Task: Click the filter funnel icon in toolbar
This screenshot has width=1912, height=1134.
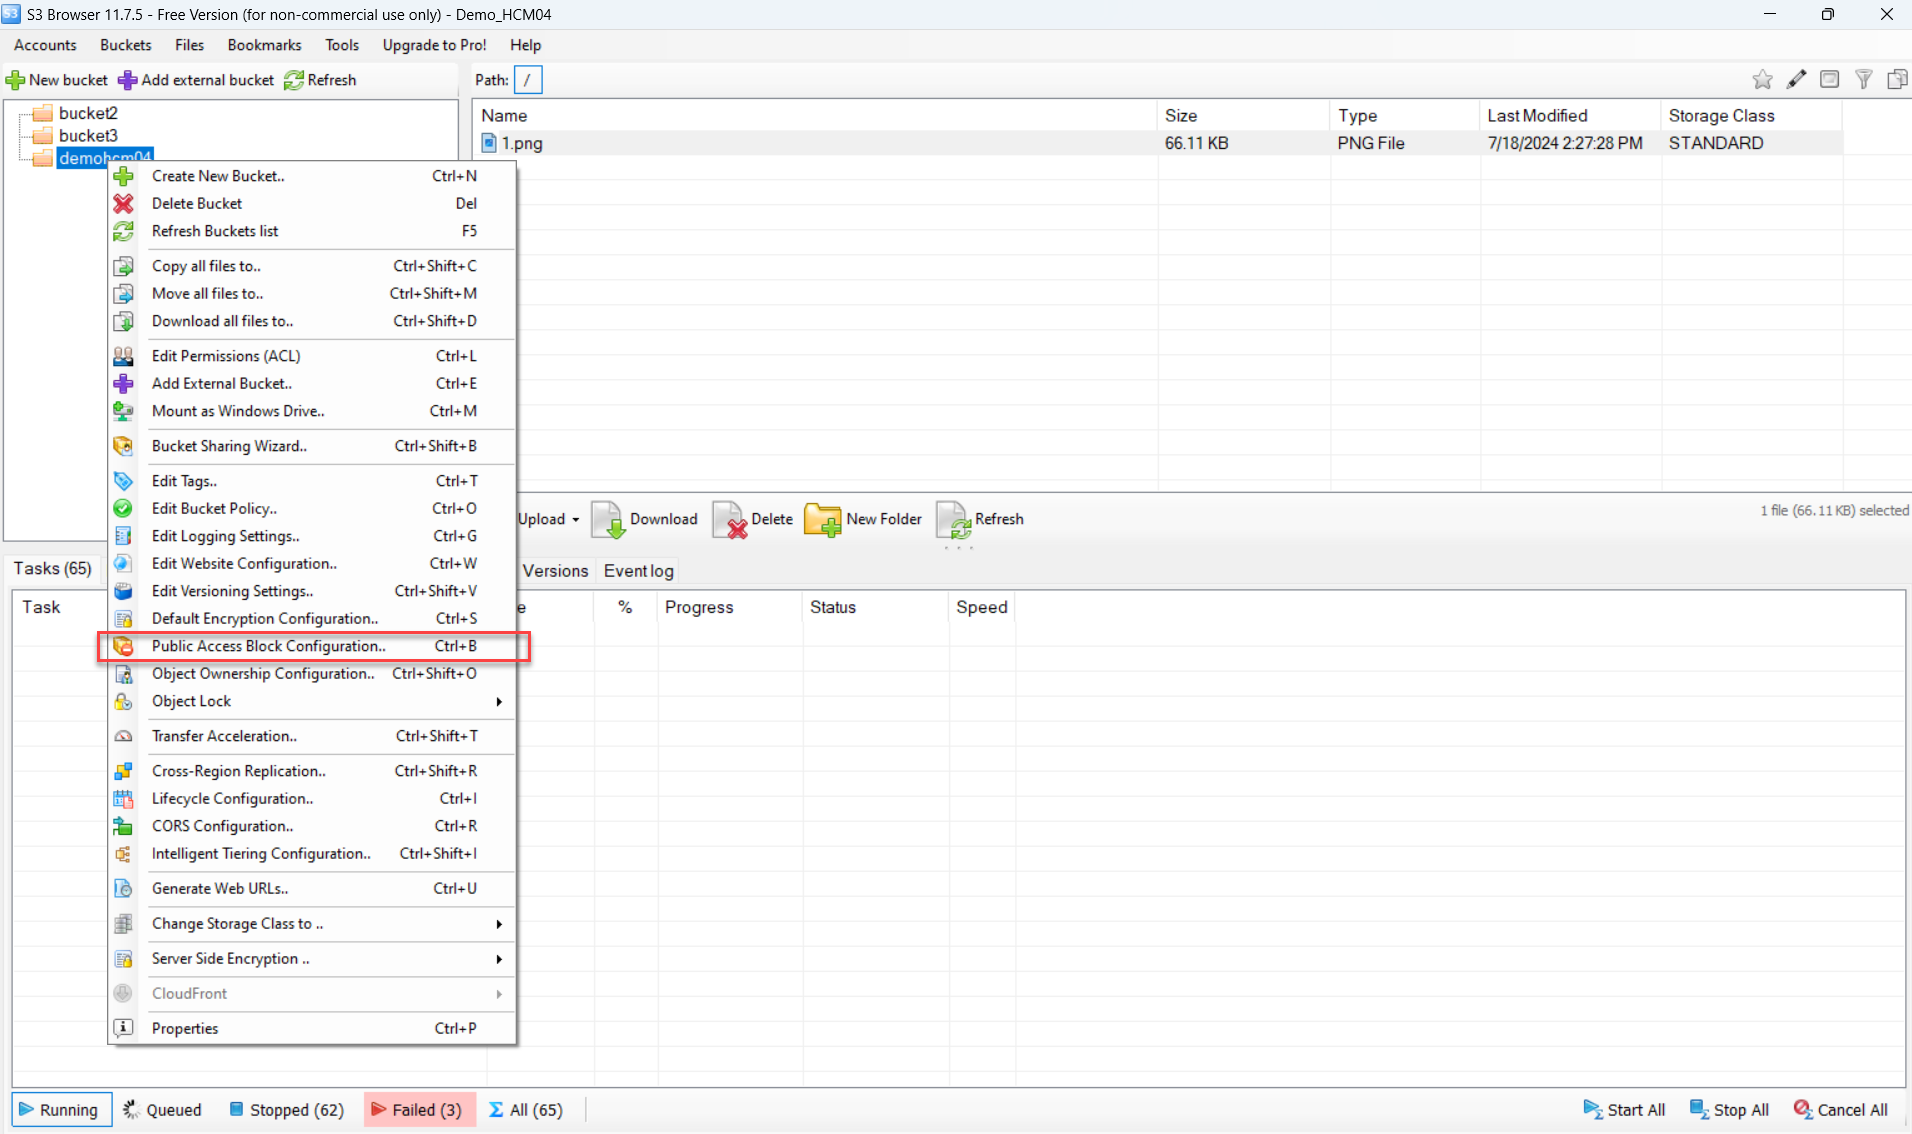Action: coord(1863,80)
